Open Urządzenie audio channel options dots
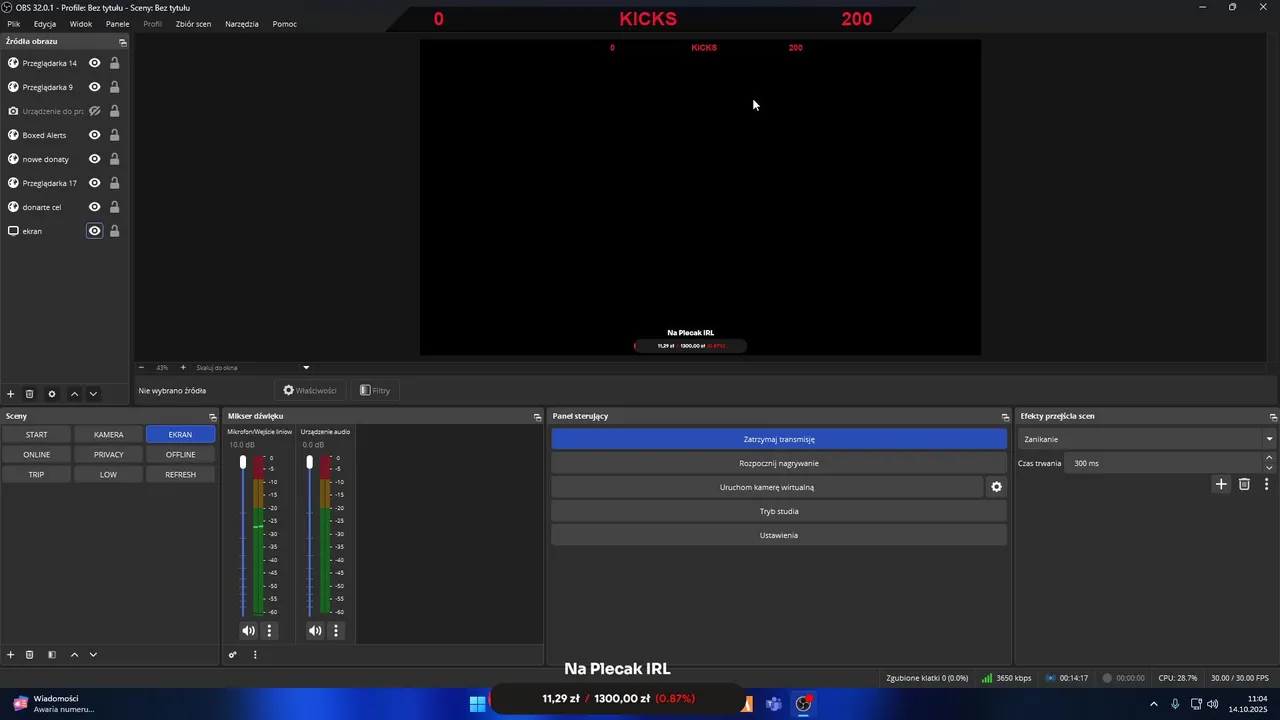Screen dimensions: 1280x720 tap(336, 631)
